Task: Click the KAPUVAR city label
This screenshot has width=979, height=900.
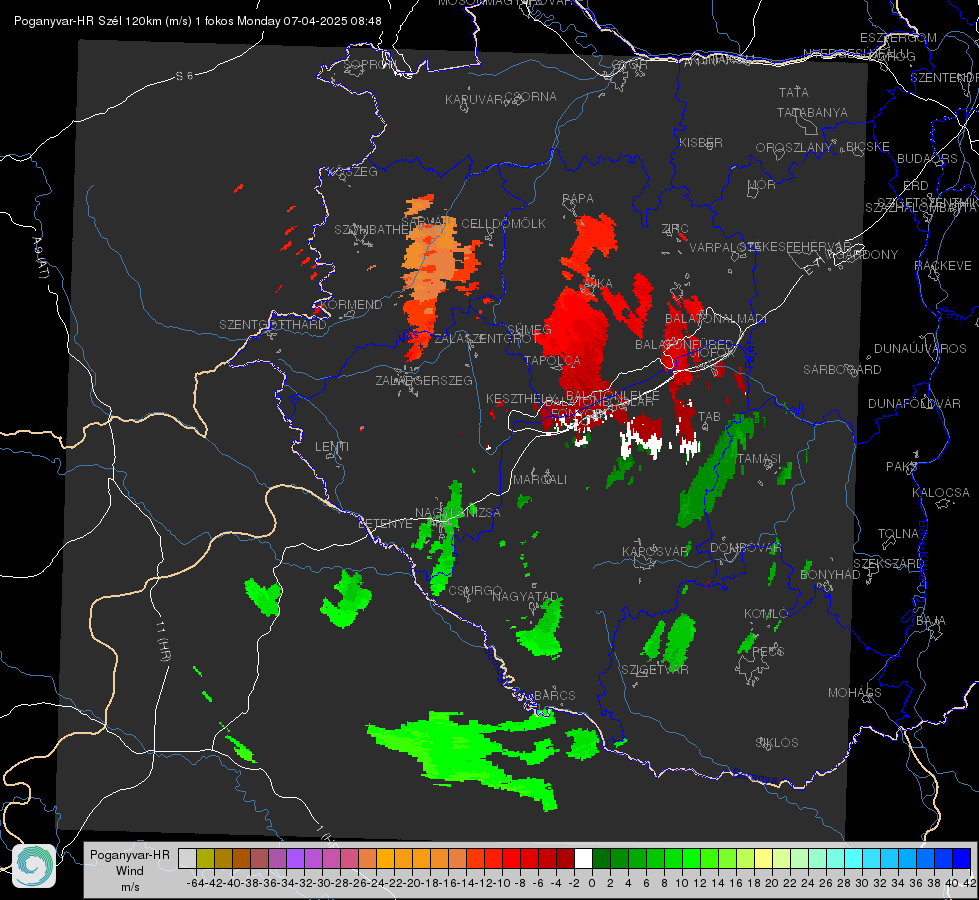Action: pyautogui.click(x=474, y=99)
